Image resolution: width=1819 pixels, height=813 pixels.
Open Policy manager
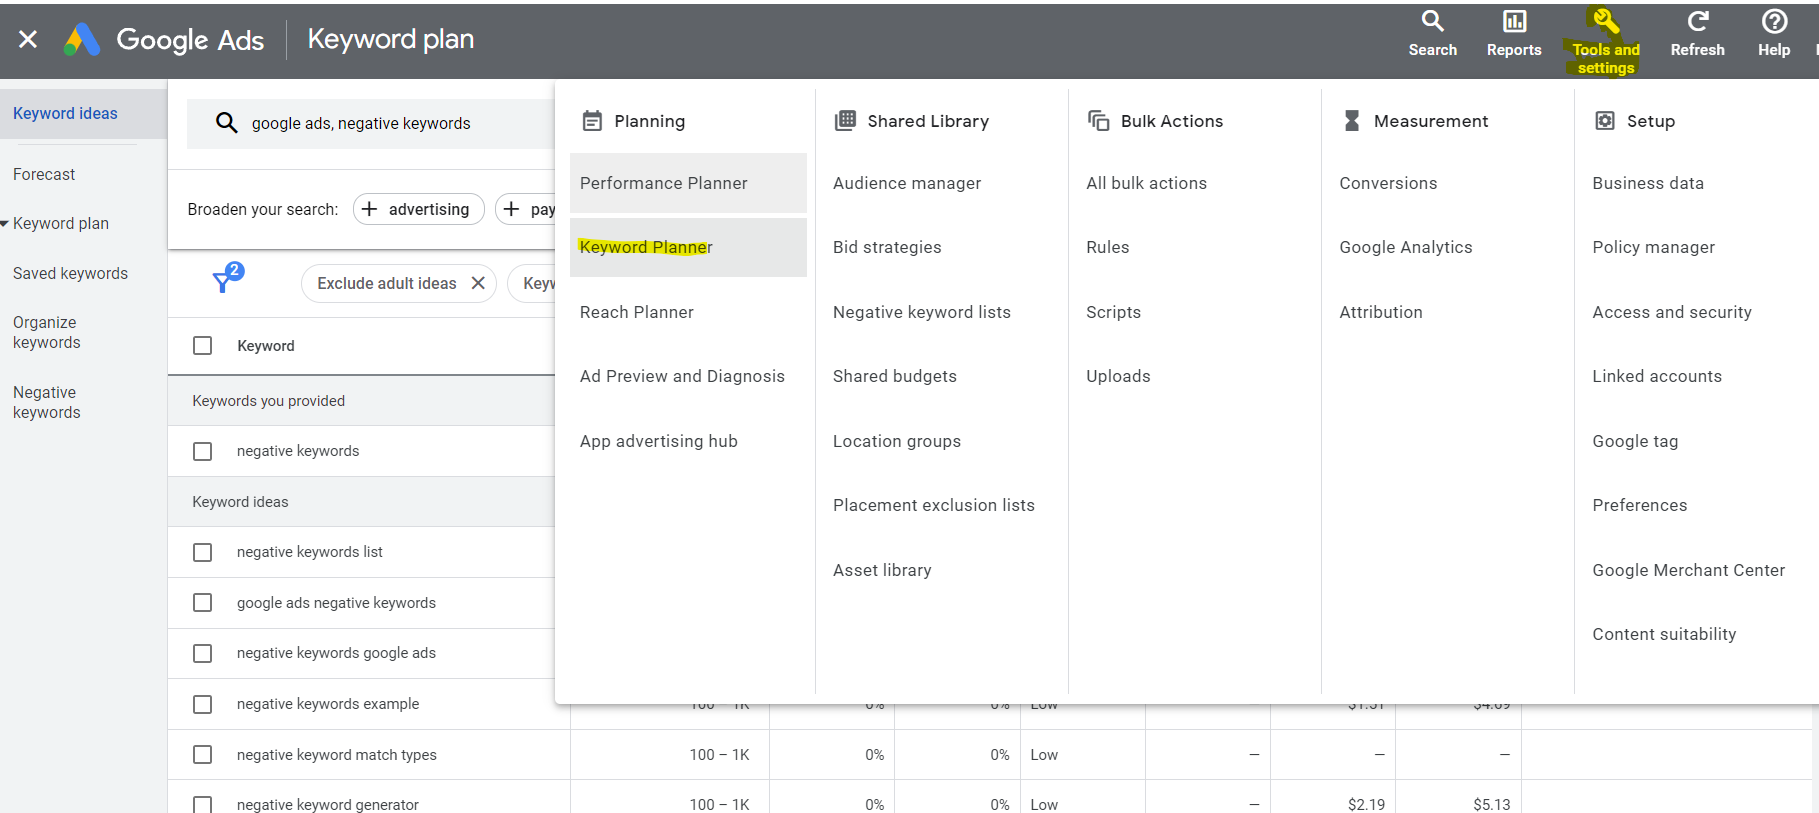[1654, 247]
